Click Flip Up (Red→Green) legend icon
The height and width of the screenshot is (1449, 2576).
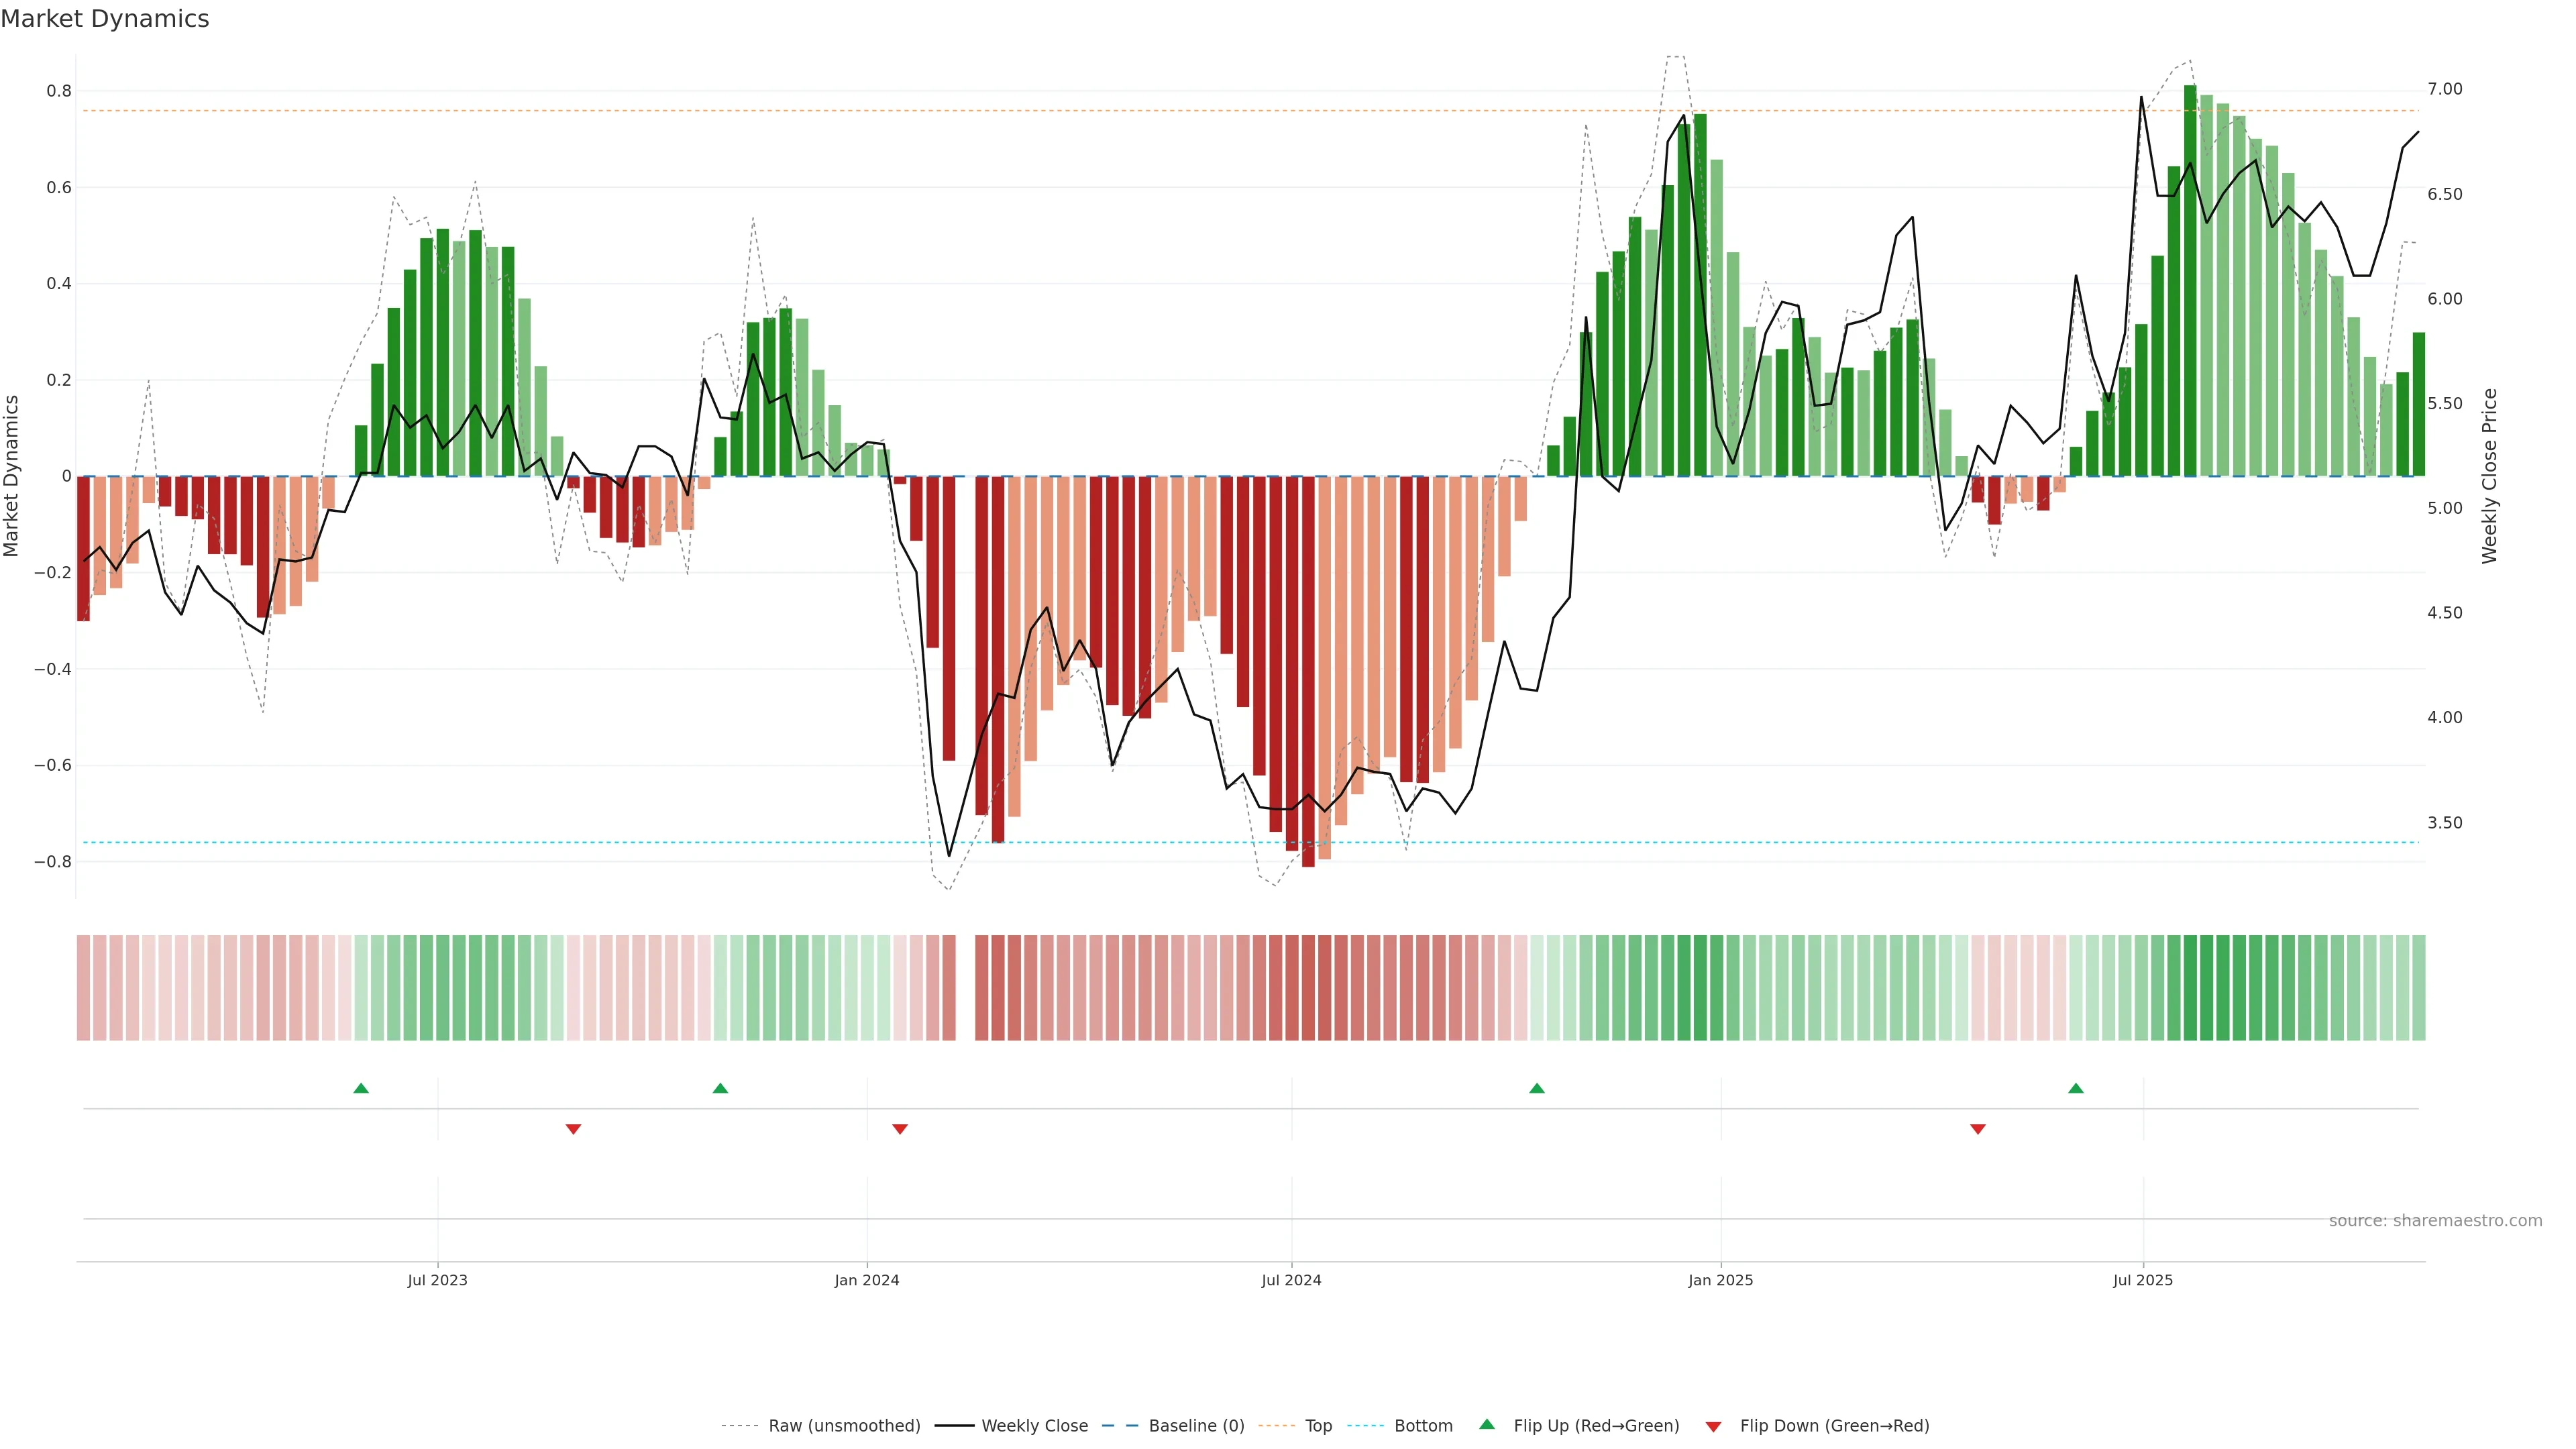(x=1487, y=1425)
